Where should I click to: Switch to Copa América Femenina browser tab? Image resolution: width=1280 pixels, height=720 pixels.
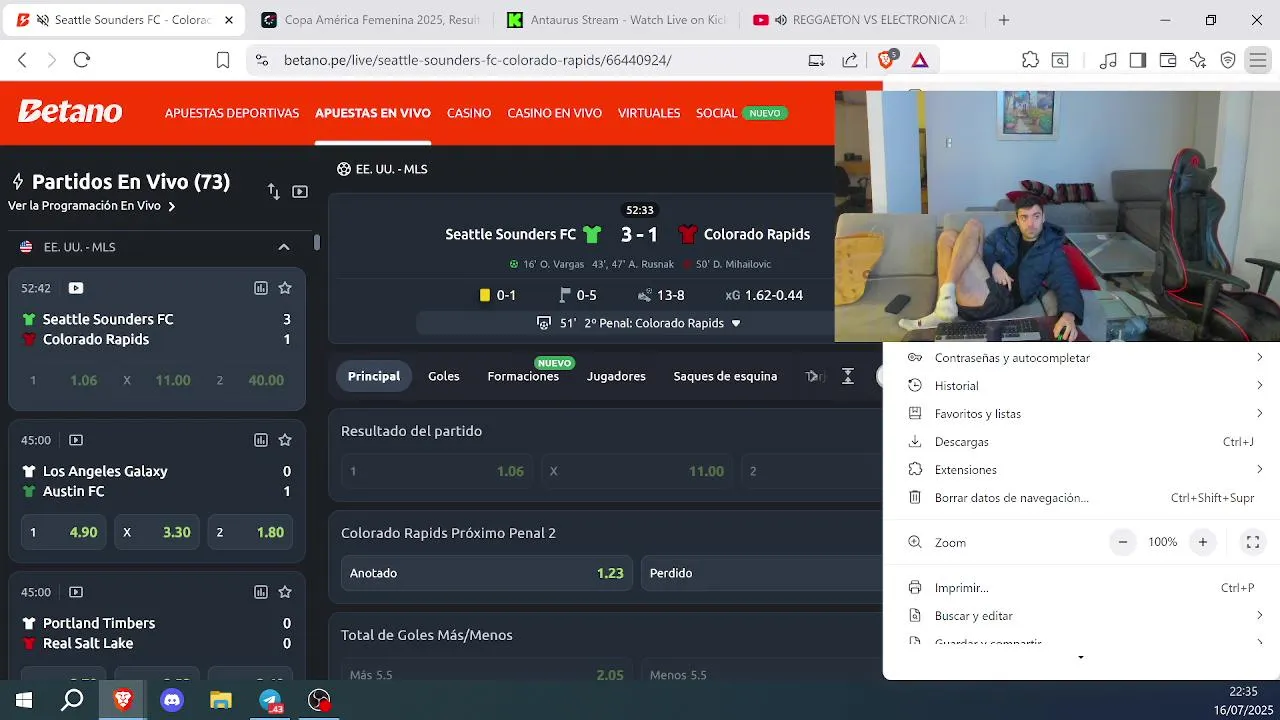[369, 20]
